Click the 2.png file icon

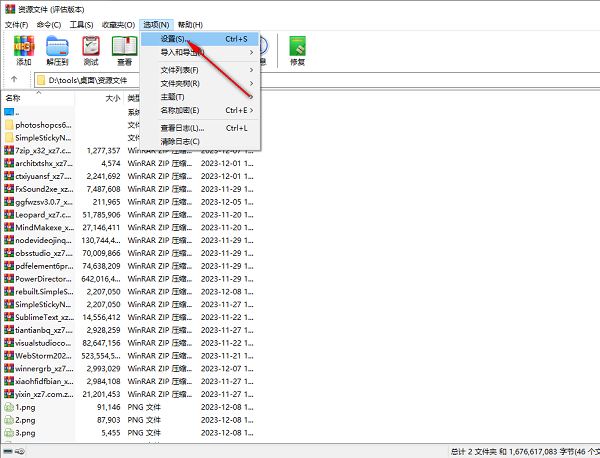click(x=9, y=420)
